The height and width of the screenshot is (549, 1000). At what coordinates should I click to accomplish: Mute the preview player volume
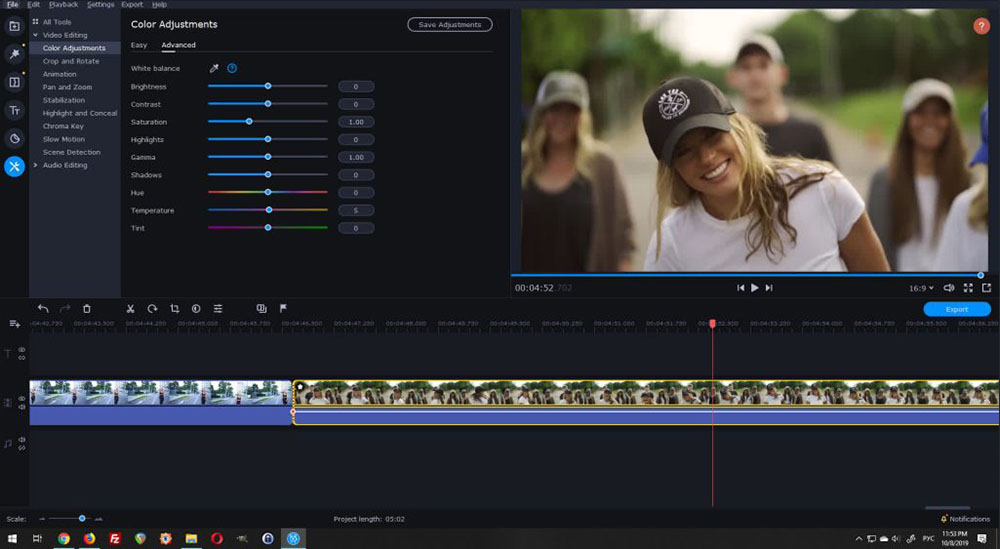click(948, 288)
